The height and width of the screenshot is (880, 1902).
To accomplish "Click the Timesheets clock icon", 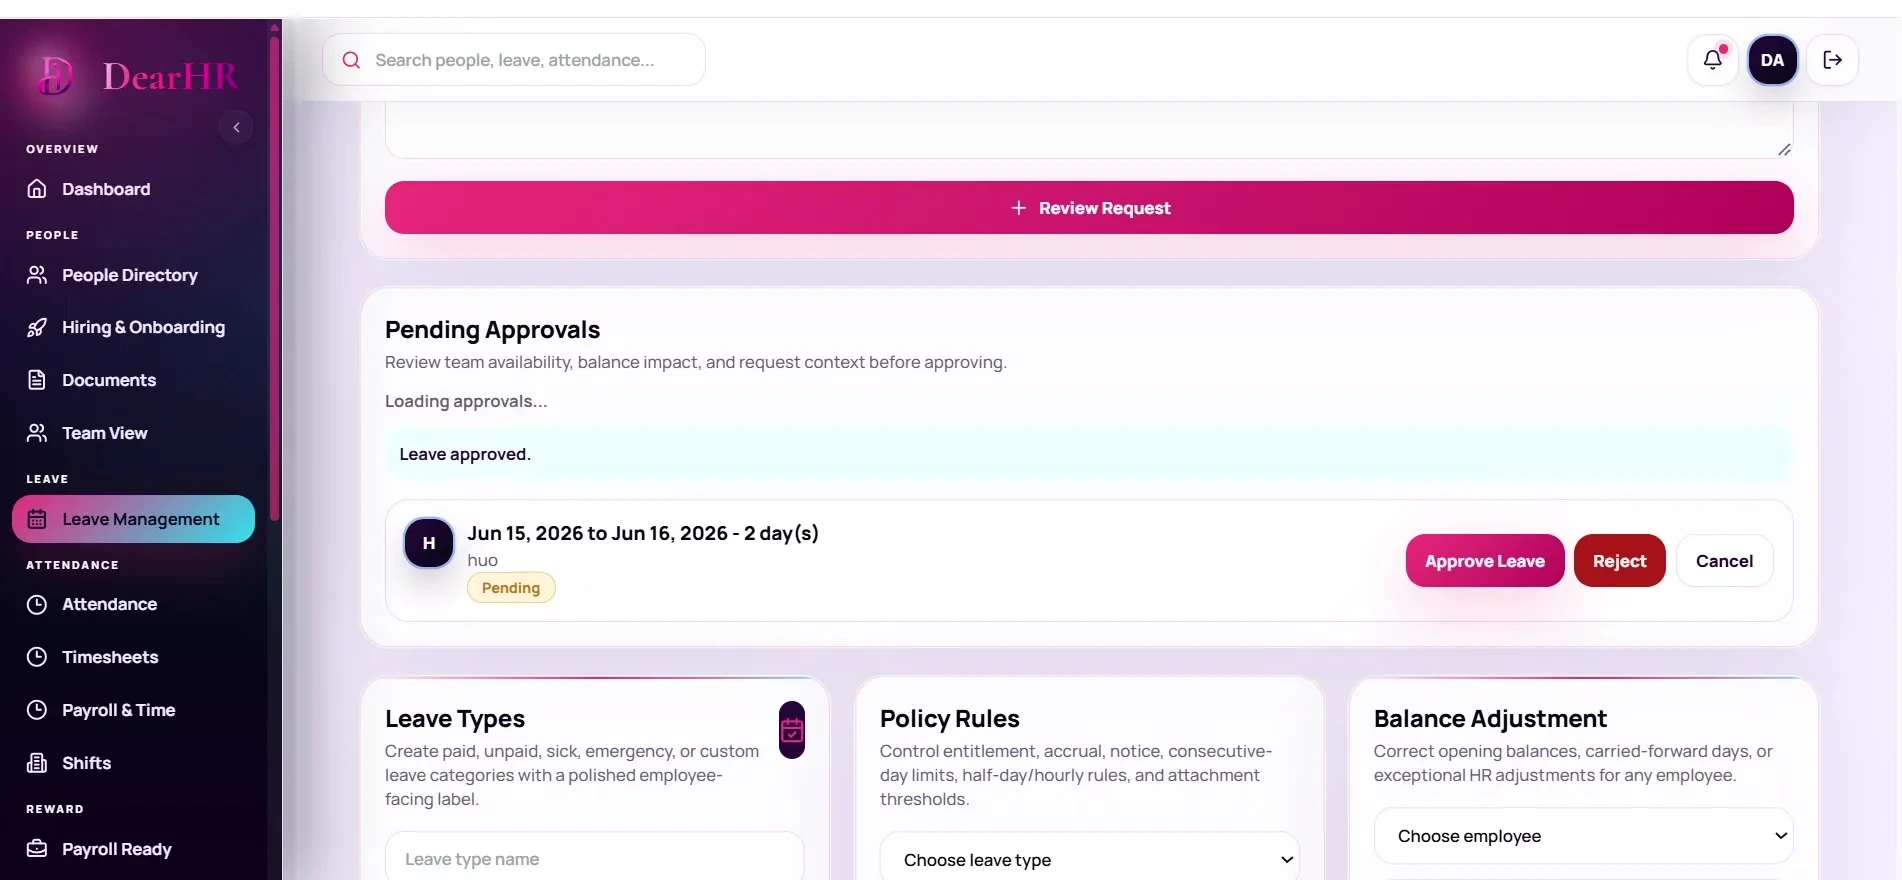I will 37,657.
